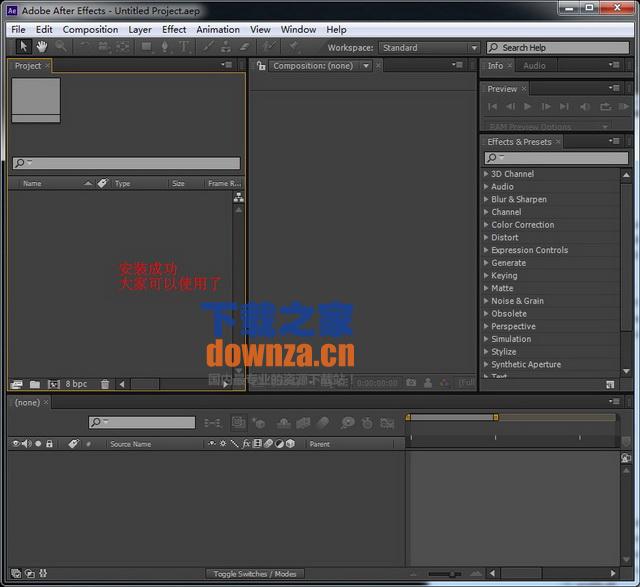Screen dimensions: 640x587
Task: Switch to the Audio panel tab
Action: 535,66
